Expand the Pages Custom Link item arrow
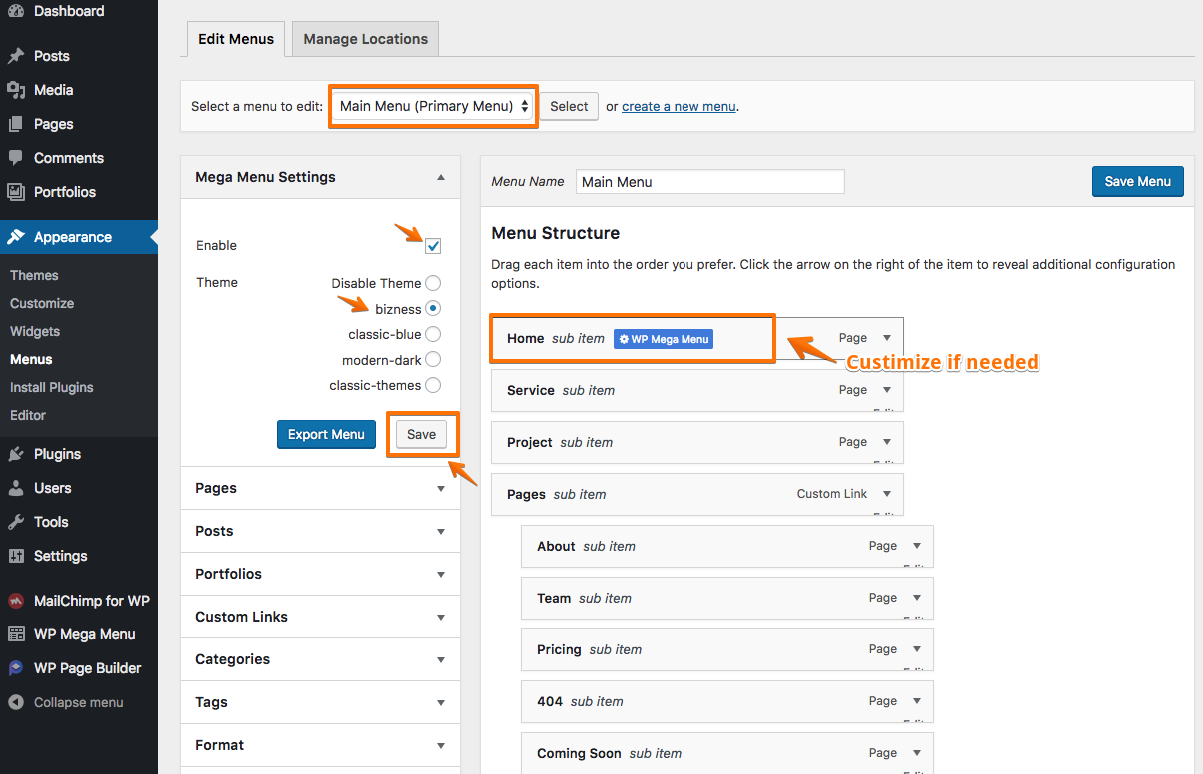The height and width of the screenshot is (774, 1203). point(887,494)
